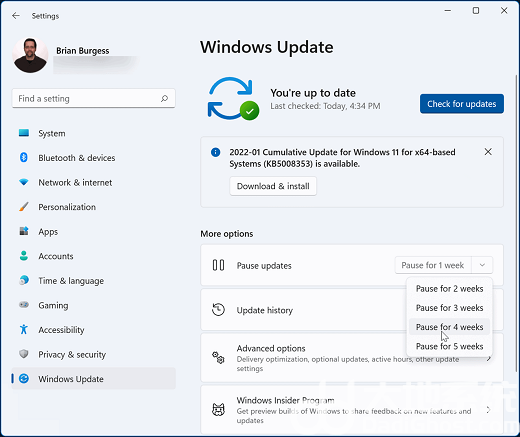Select Pause for 4 weeks
Viewport: 520px width, 437px height.
449,327
